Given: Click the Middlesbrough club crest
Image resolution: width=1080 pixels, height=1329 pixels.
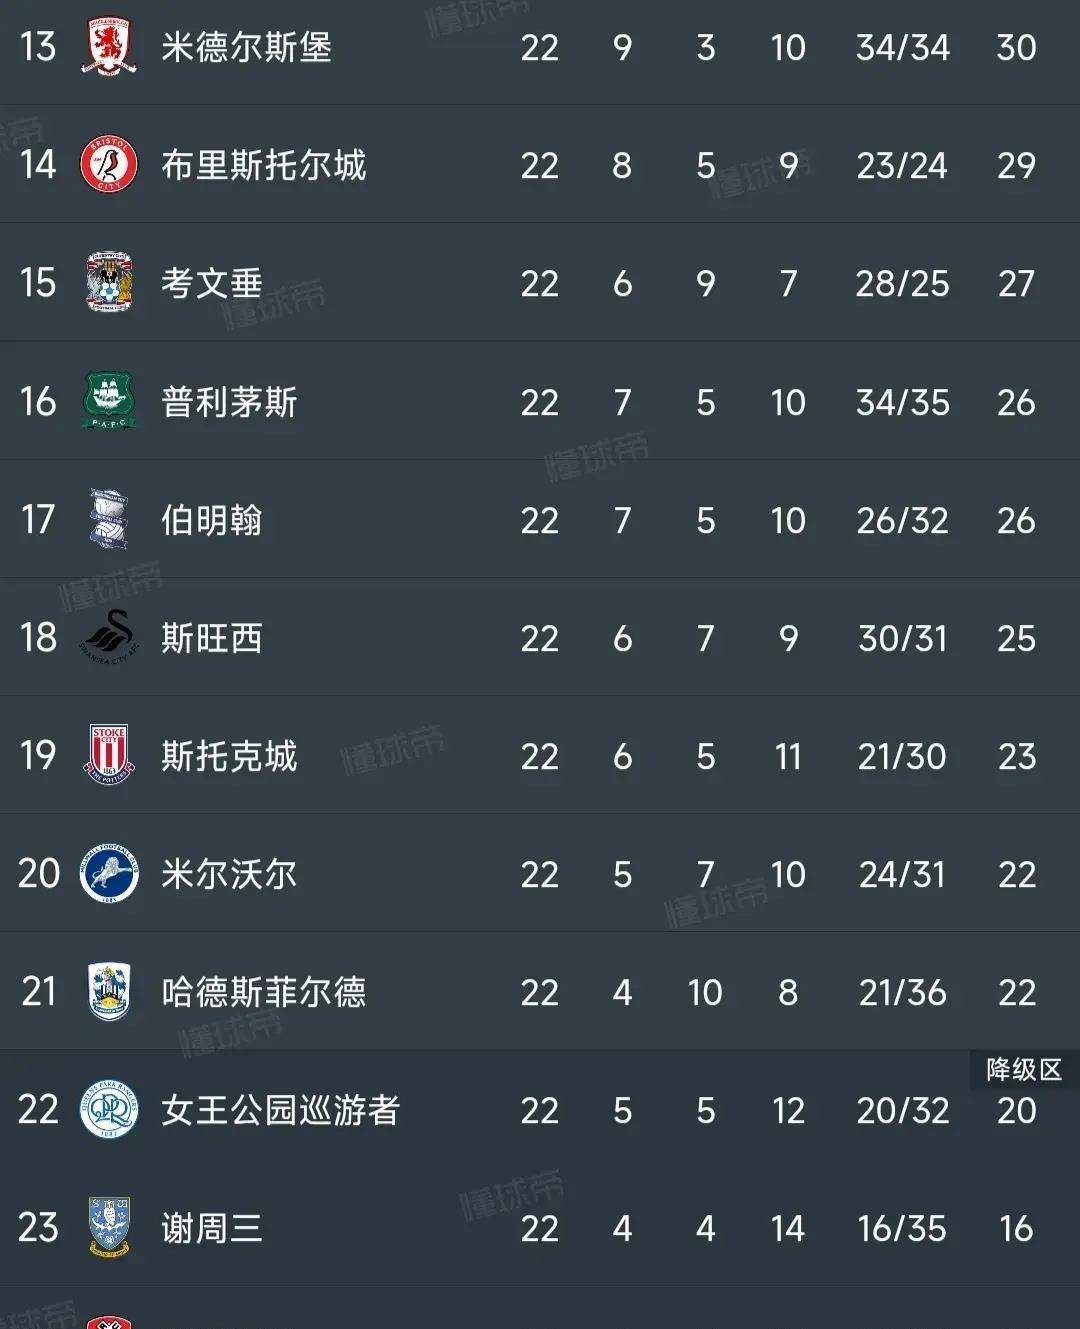Looking at the screenshot, I should coord(110,47).
